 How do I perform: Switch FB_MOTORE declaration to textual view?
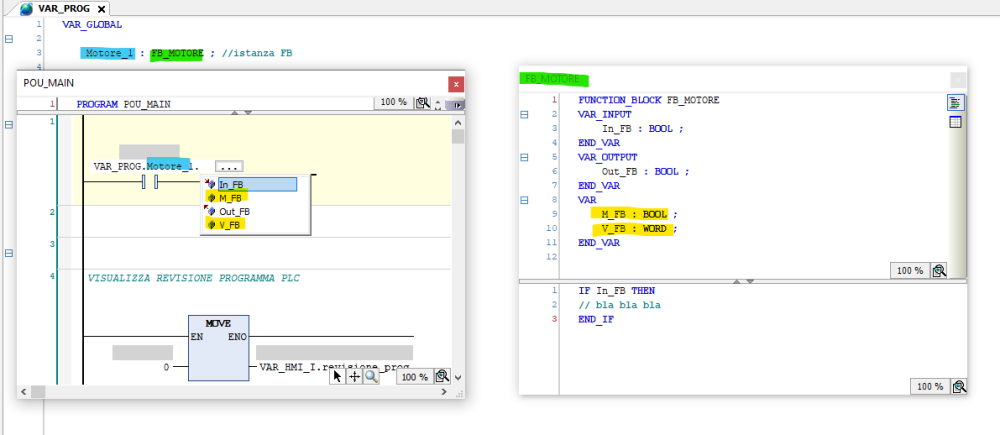[955, 103]
